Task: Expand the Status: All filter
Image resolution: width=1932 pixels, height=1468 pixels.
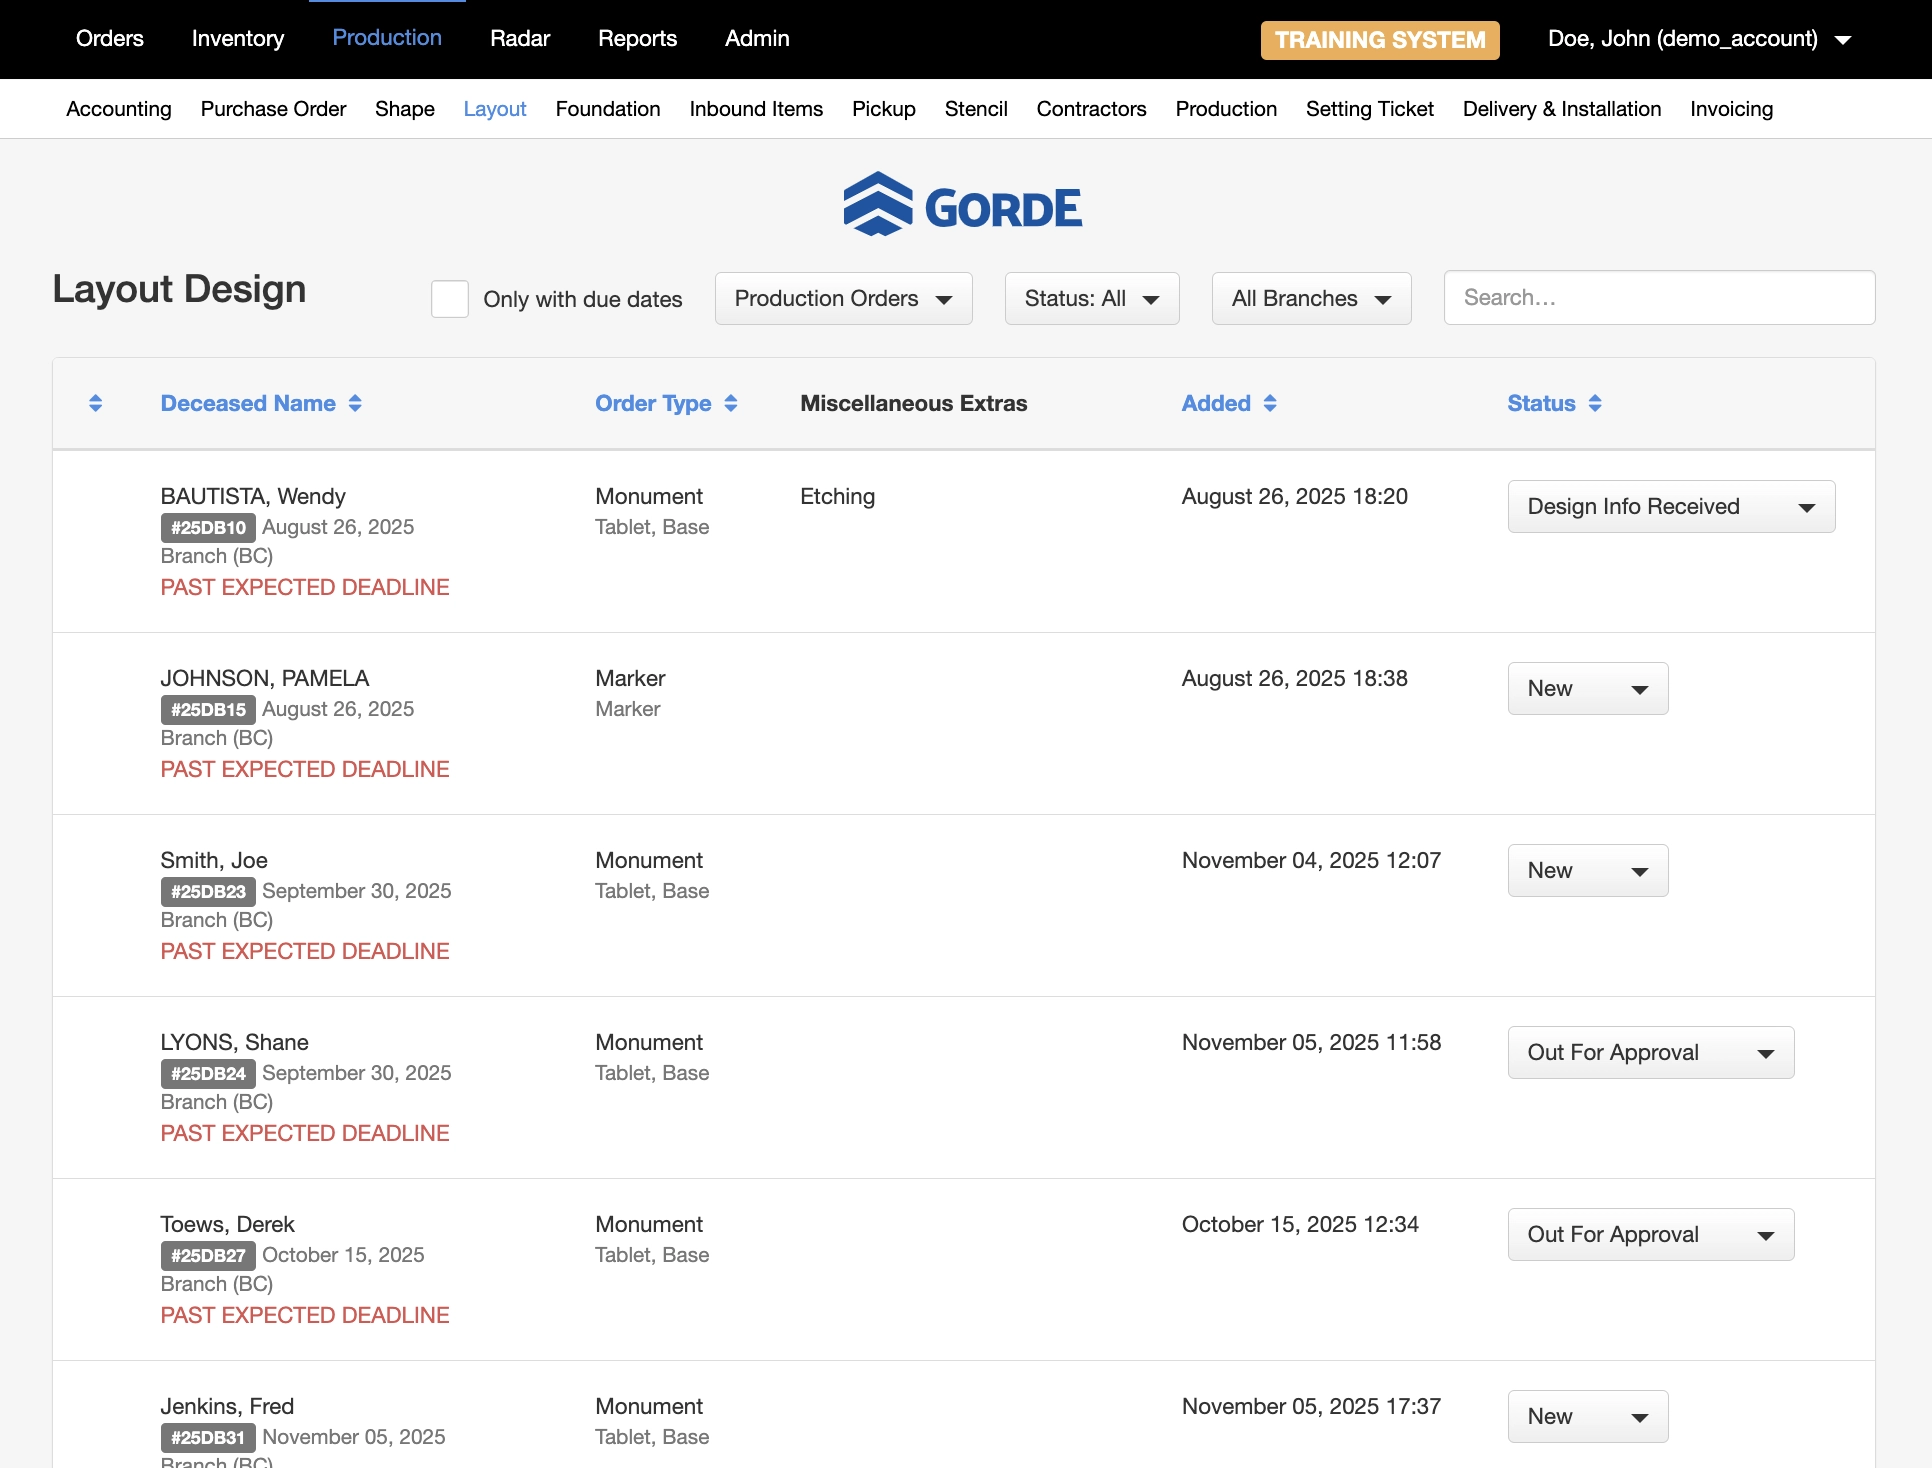Action: pos(1091,299)
